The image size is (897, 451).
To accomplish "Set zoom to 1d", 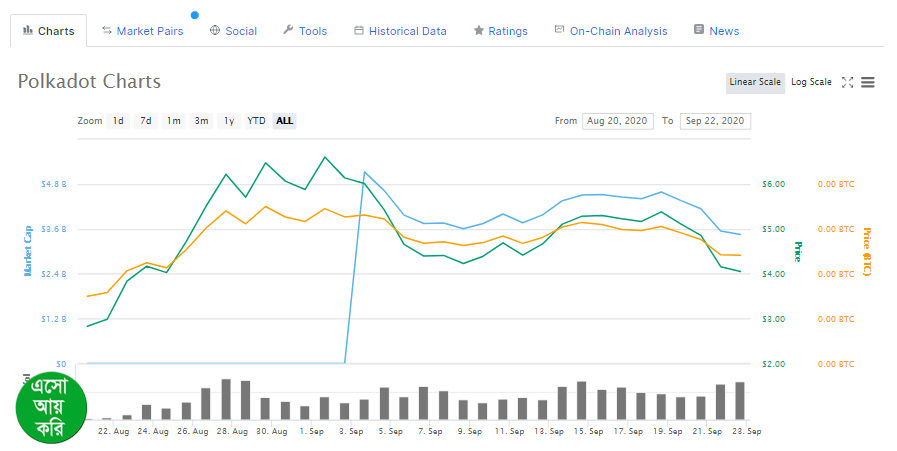I will tap(118, 121).
